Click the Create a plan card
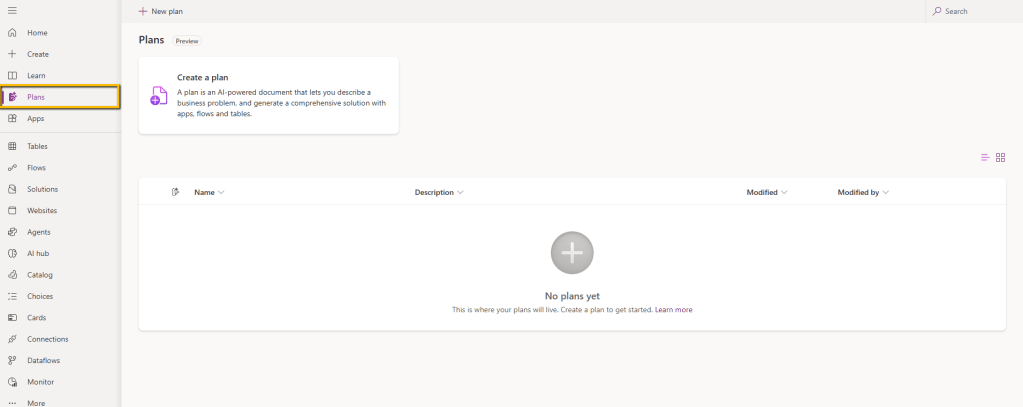The width and height of the screenshot is (1023, 407). (x=268, y=95)
